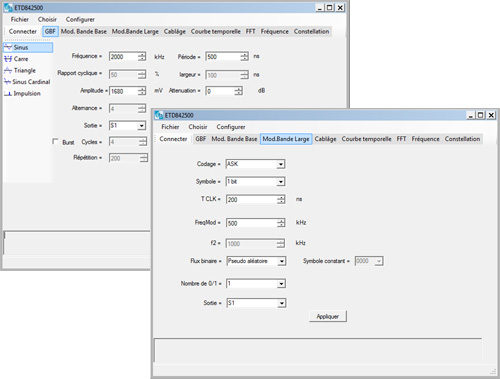Click the Période spinner arrows
Viewport: 500px width, 379px height.
click(x=244, y=57)
